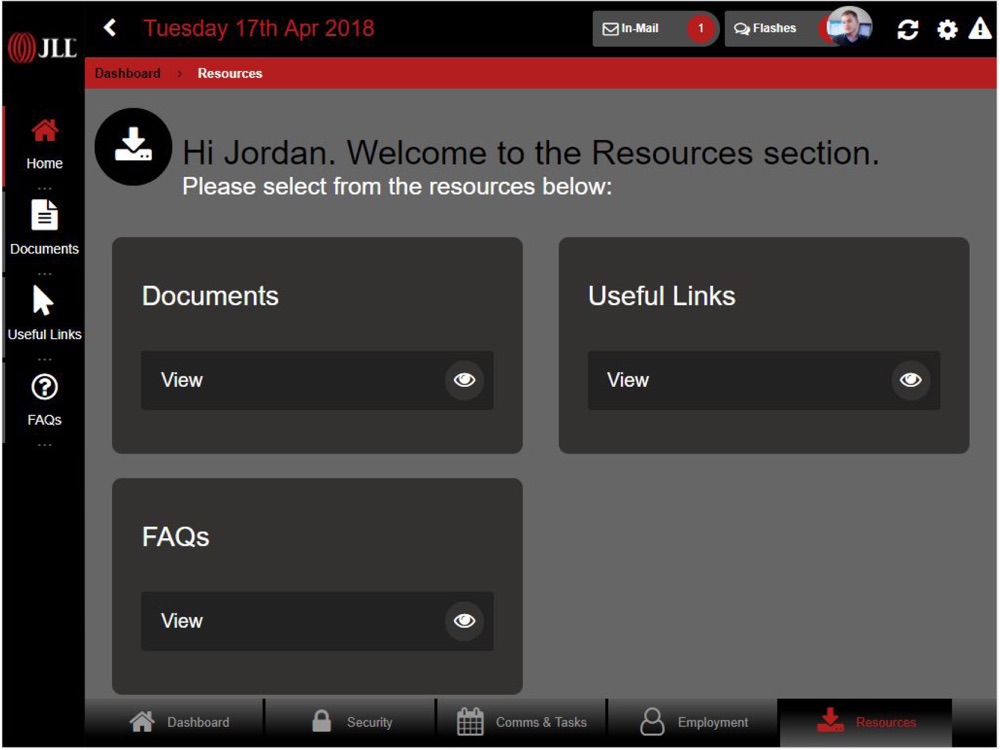Switch to the Security bottom tab
Image resolution: width=1000 pixels, height=750 pixels.
tap(351, 723)
